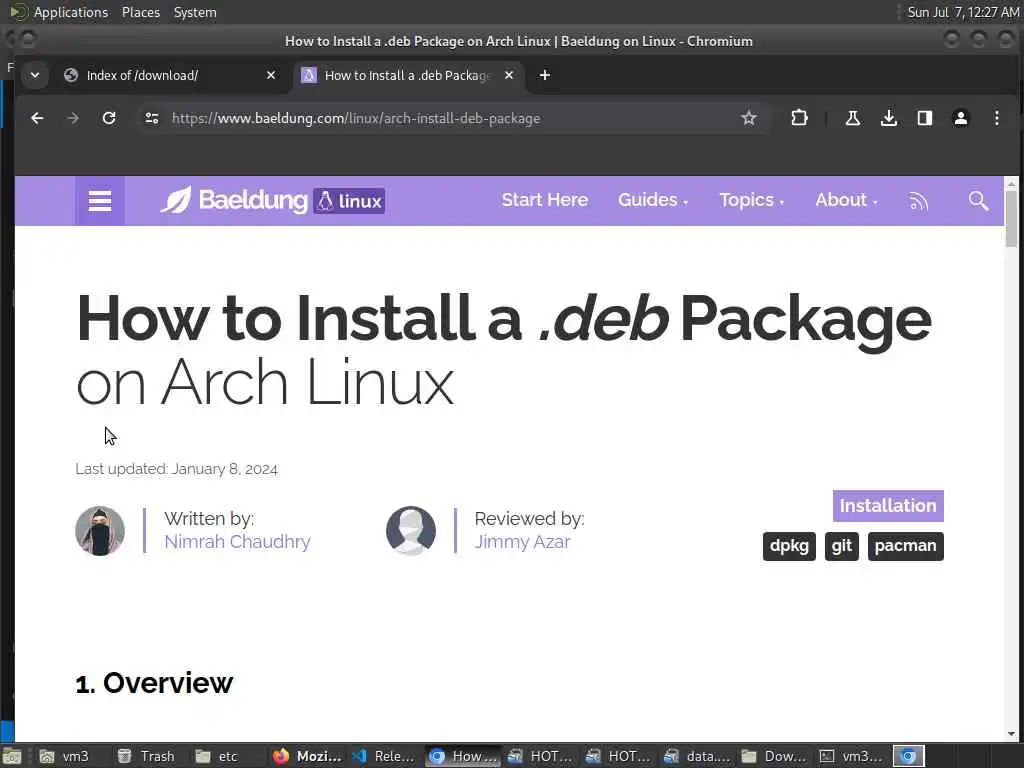Open the git tag
The image size is (1024, 768).
click(842, 546)
